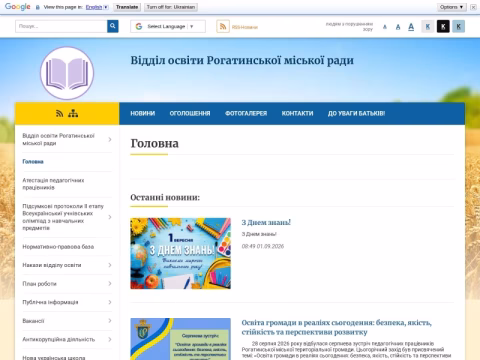Expand Відділ освіти Рогатинської міської ради sidebar item
Viewport: 480px width, 360px height.
(110, 139)
